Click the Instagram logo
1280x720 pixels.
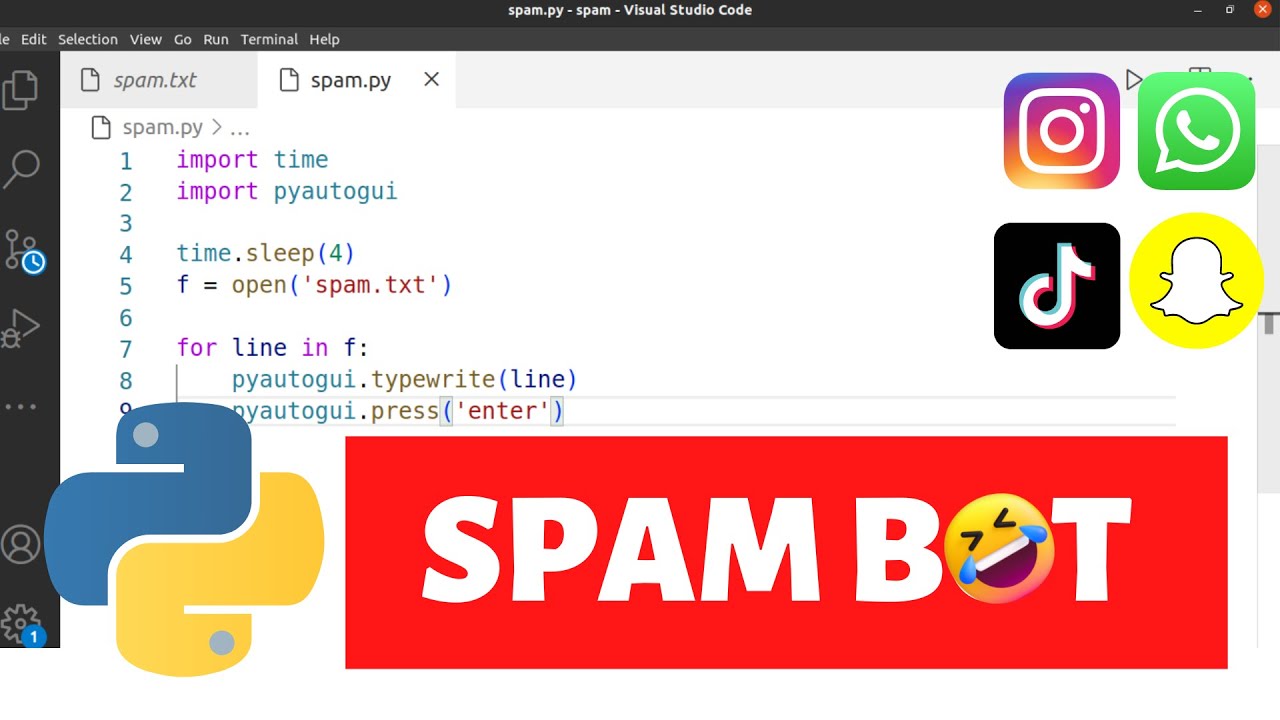coord(1062,131)
